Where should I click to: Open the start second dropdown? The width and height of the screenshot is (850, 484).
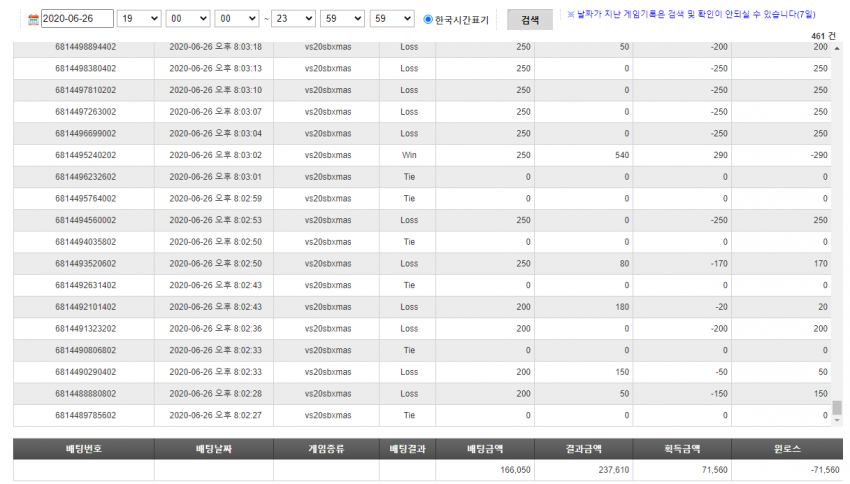pos(236,18)
